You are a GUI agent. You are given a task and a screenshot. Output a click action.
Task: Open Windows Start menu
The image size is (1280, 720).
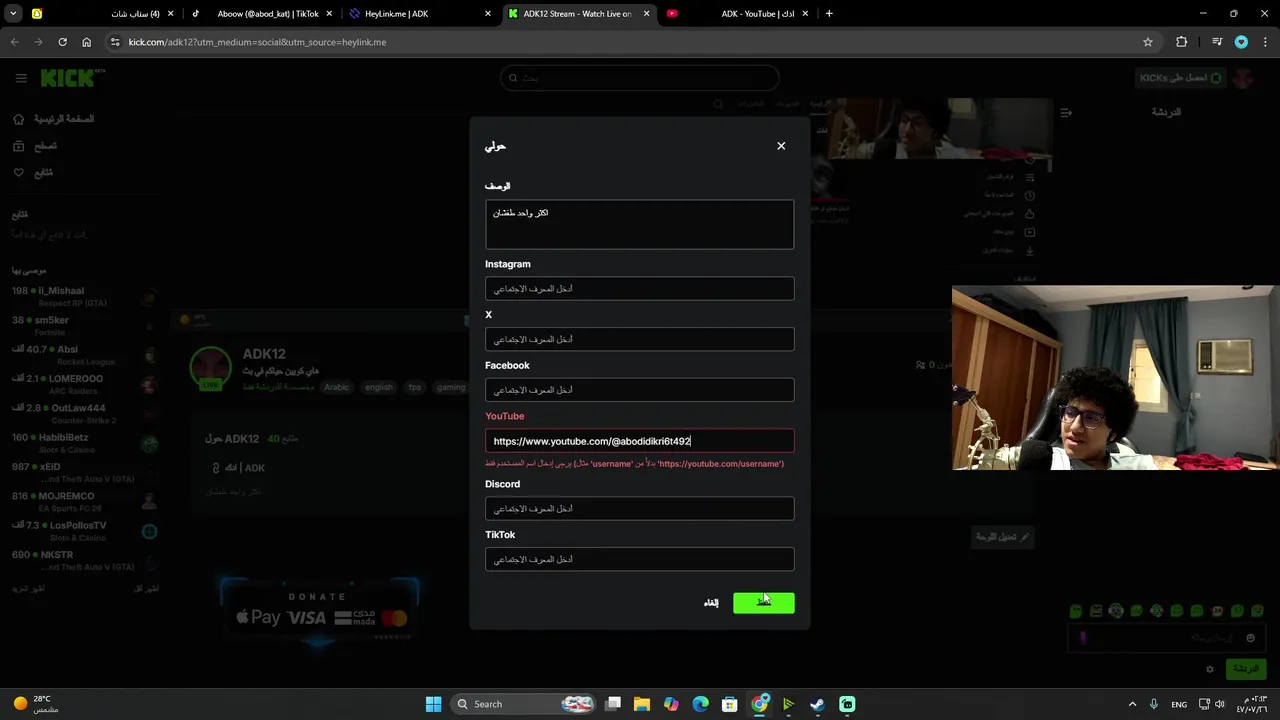(433, 704)
